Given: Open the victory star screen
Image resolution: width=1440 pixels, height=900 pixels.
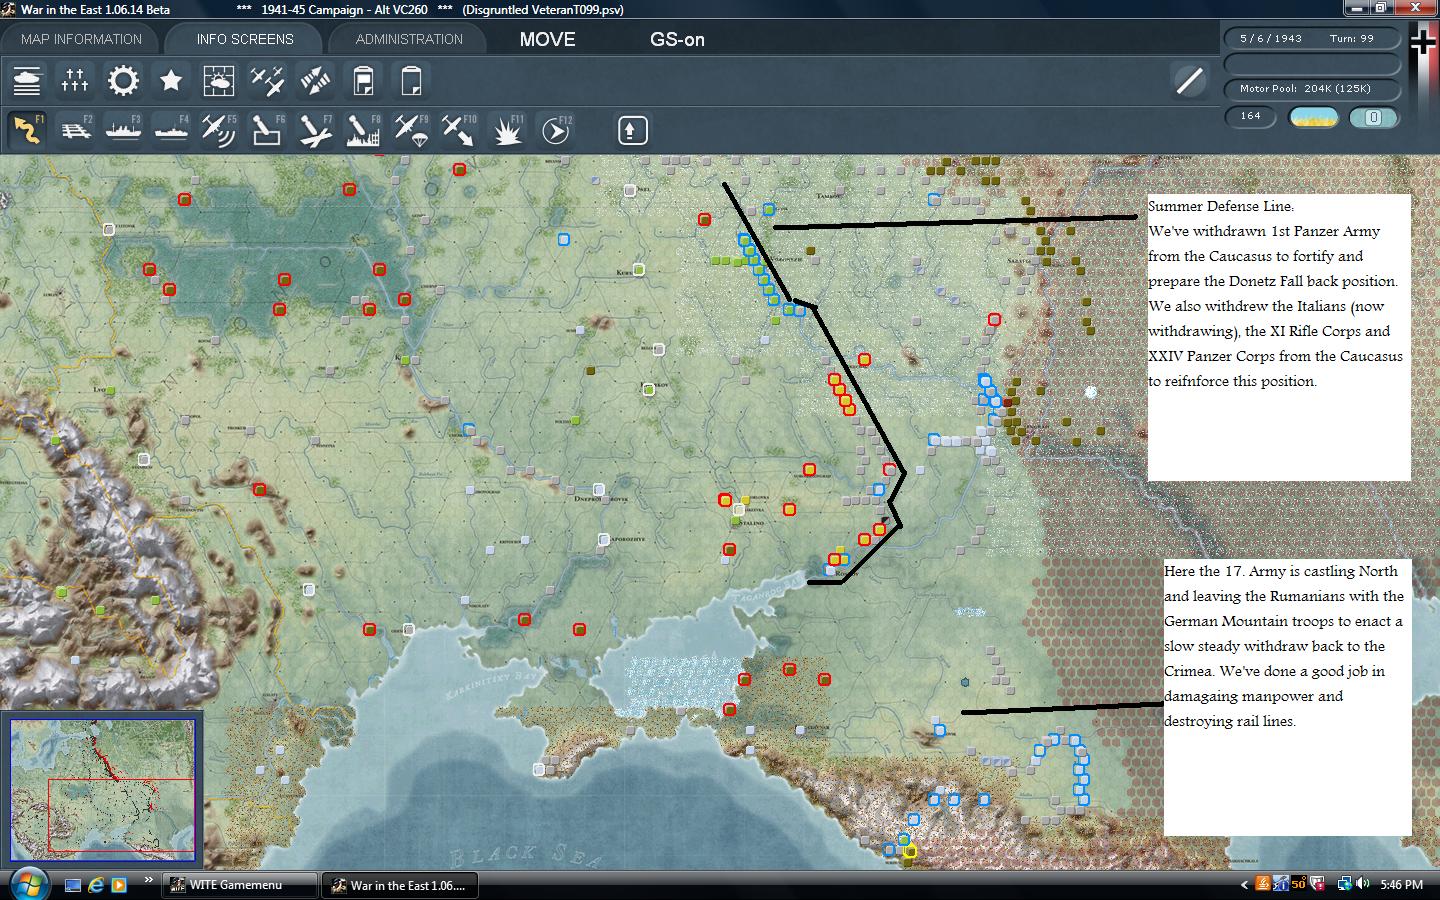Looking at the screenshot, I should point(171,81).
